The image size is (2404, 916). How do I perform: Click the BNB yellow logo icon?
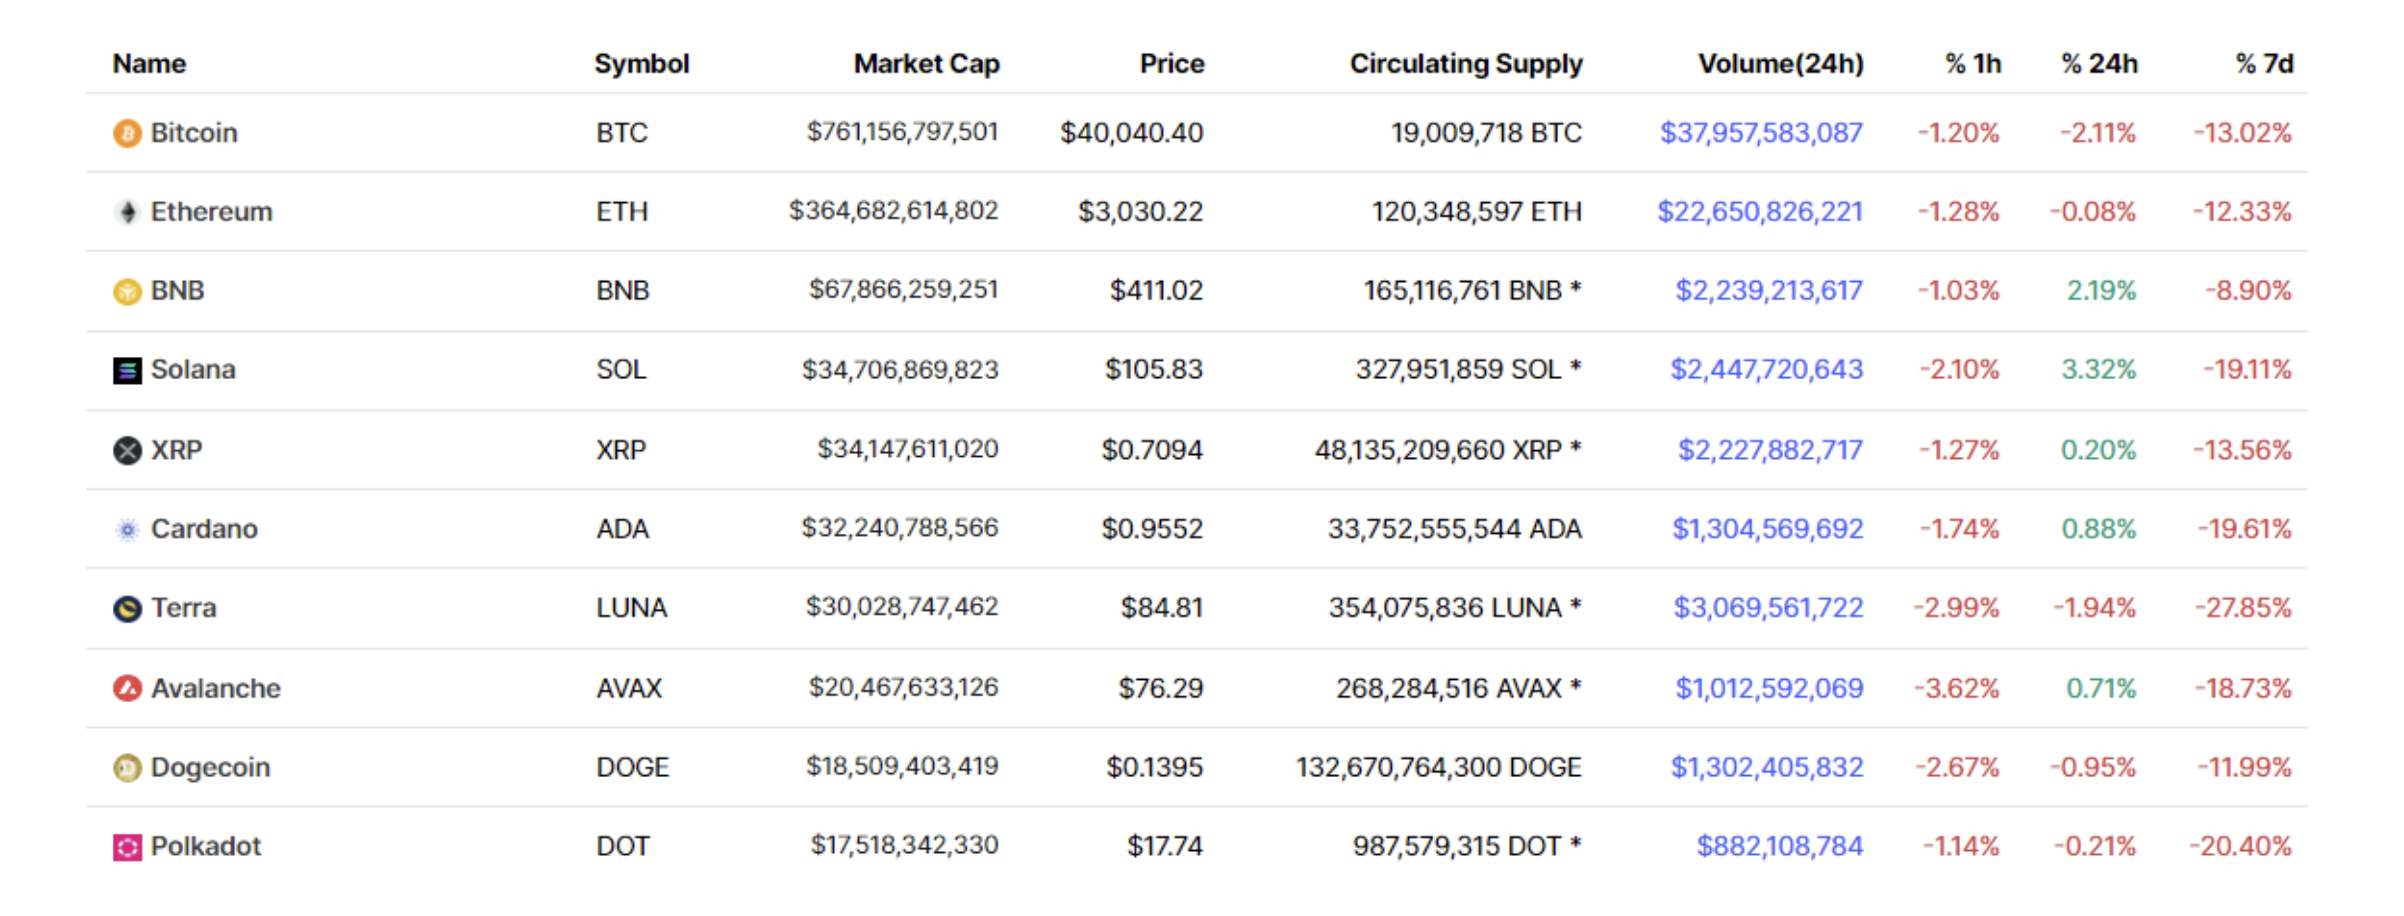point(127,291)
